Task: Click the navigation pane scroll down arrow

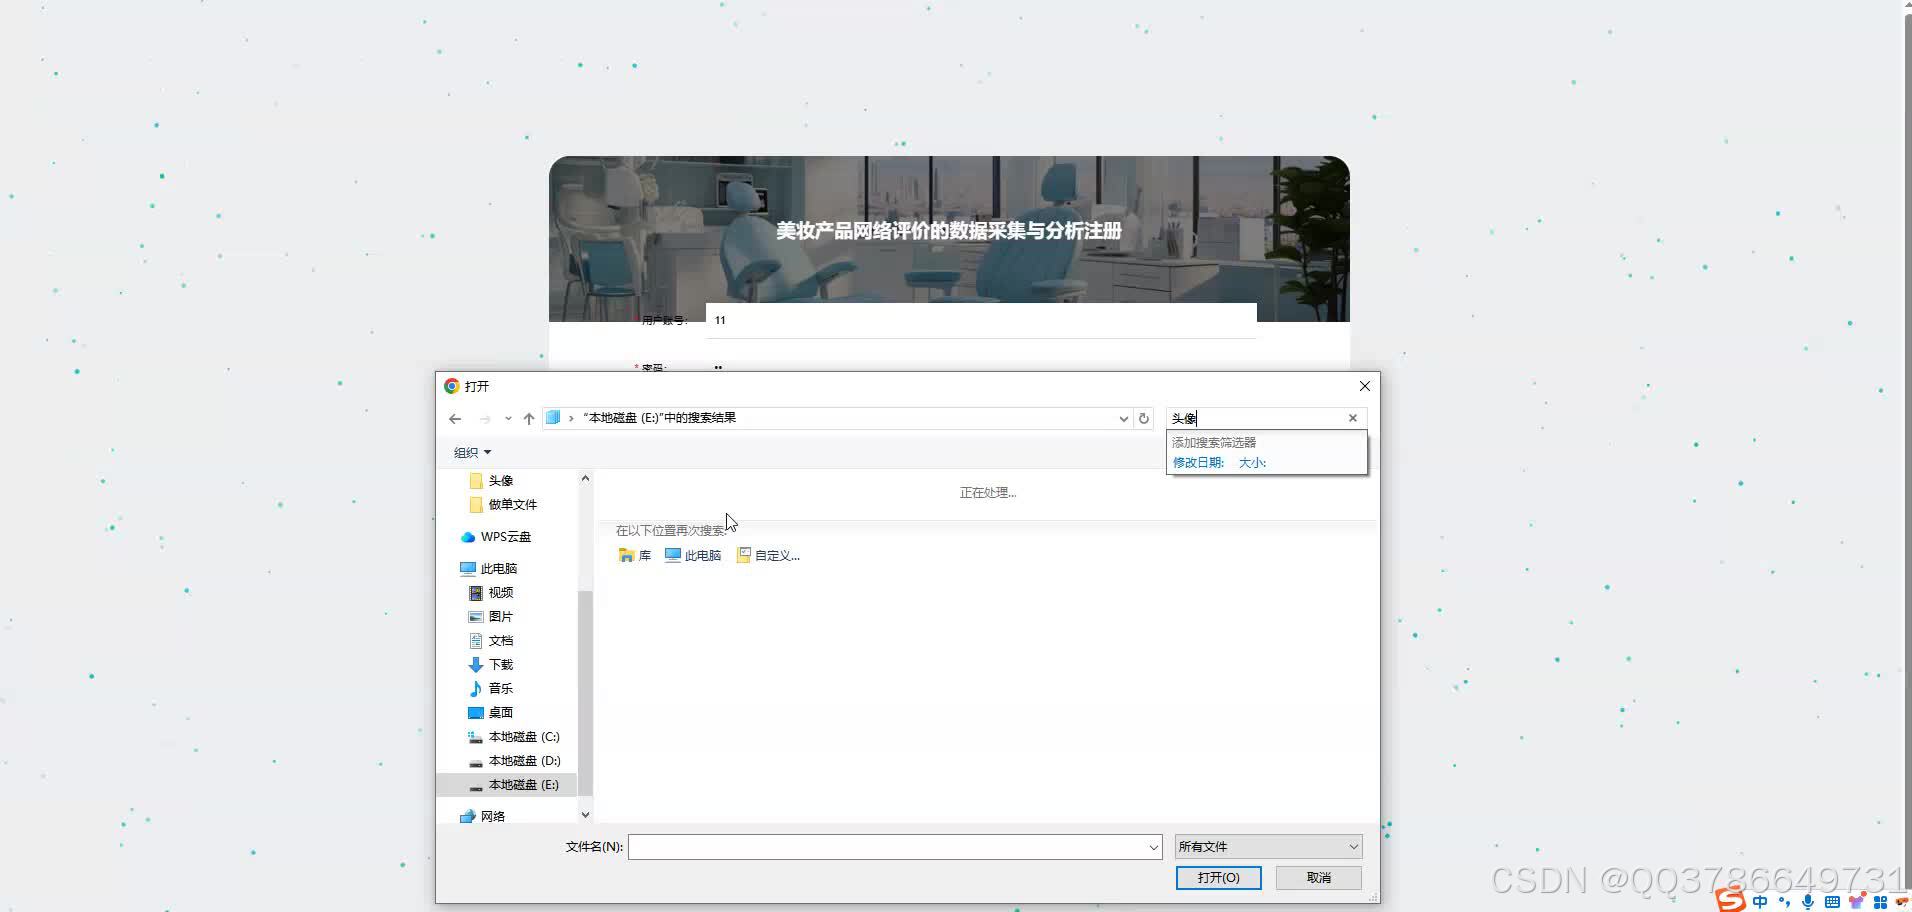Action: click(x=585, y=815)
